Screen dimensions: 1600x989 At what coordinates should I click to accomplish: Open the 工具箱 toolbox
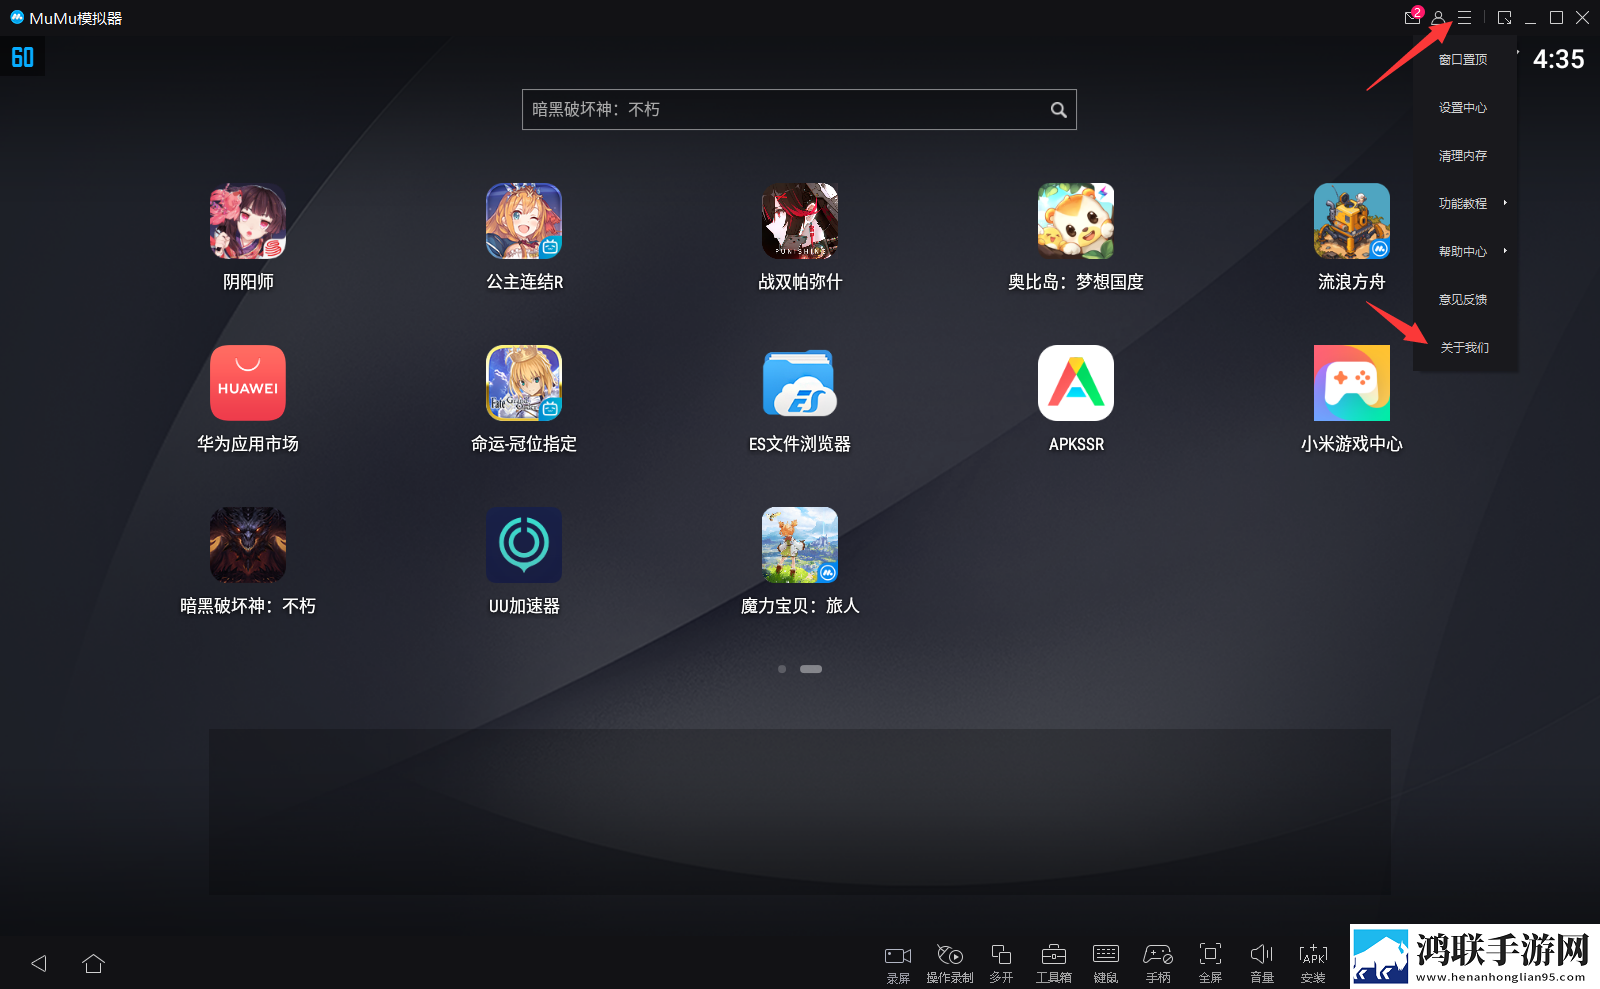point(1054,964)
